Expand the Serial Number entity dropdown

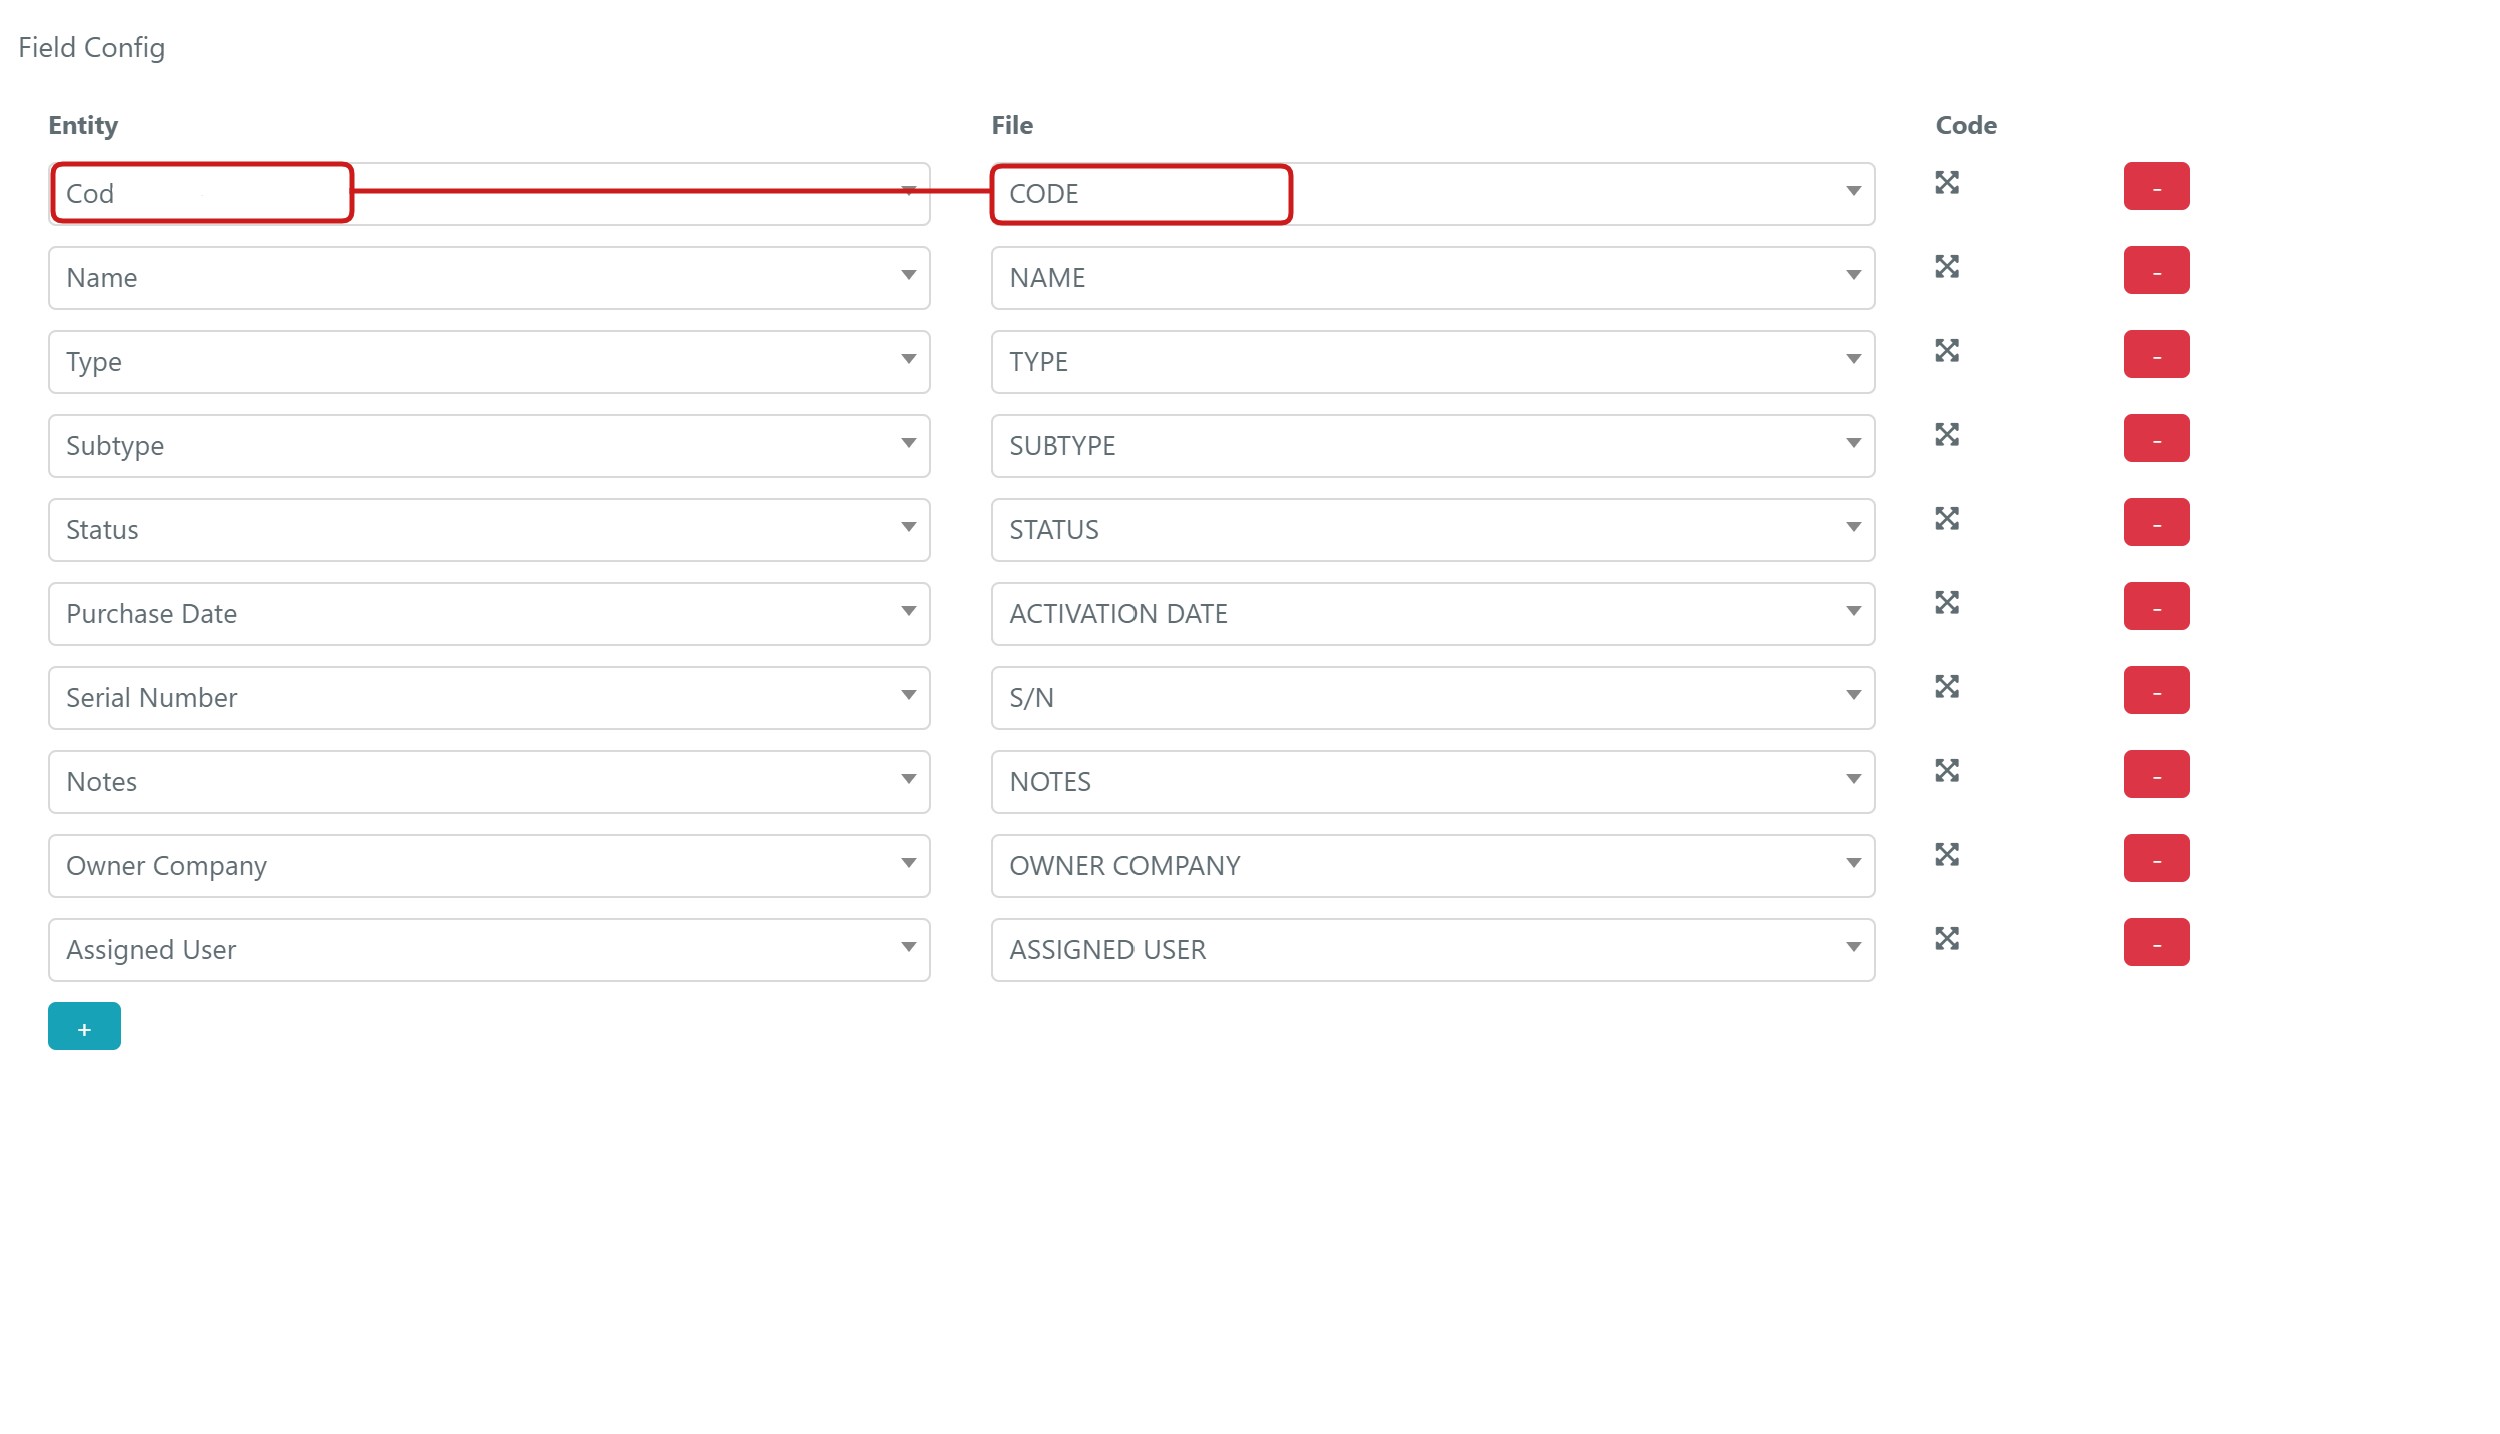[489, 698]
